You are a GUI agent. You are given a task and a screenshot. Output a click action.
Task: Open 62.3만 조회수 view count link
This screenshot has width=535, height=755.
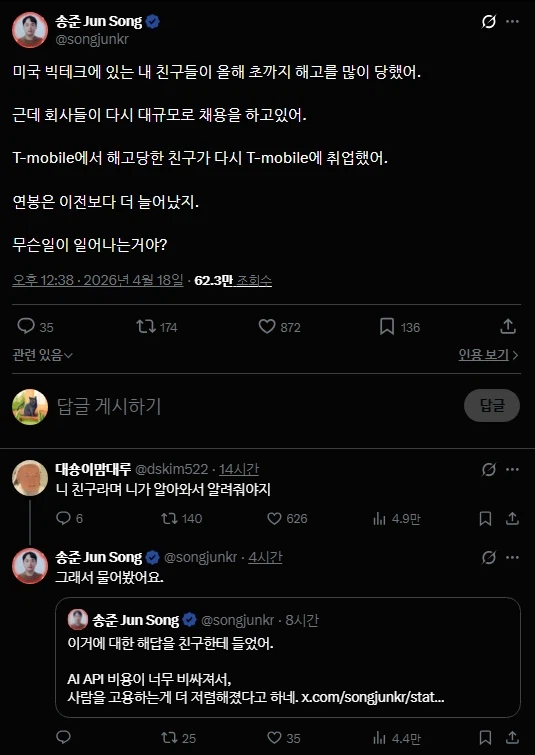[233, 280]
